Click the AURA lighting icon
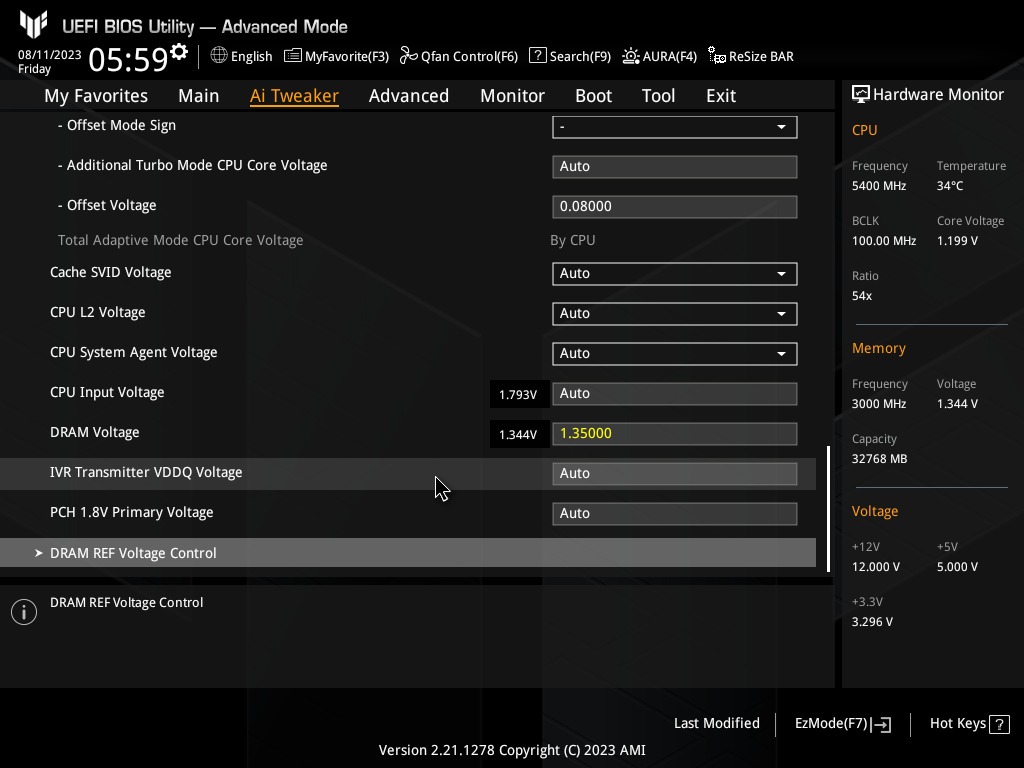 tap(631, 56)
